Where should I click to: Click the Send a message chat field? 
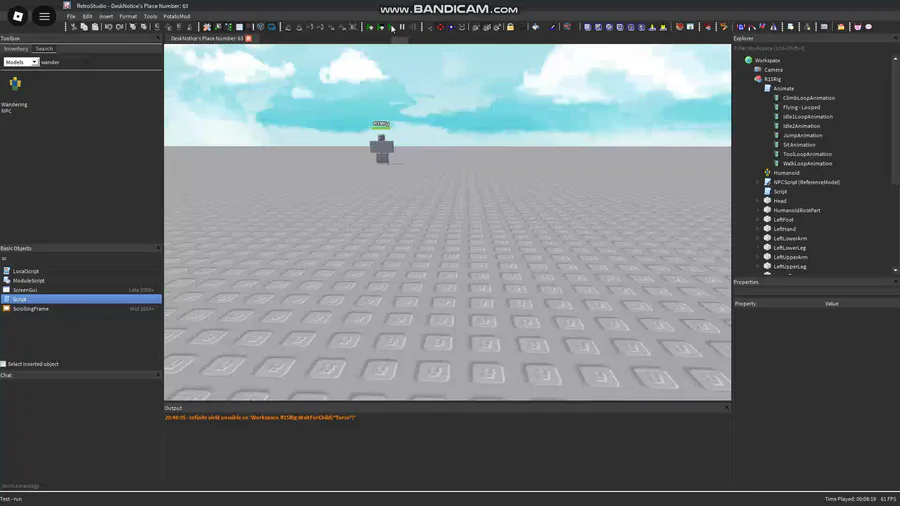81,486
